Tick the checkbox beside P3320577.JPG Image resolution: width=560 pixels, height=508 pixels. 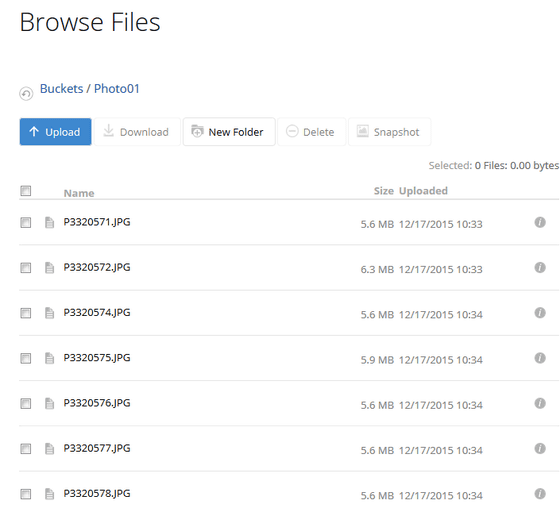coord(26,449)
